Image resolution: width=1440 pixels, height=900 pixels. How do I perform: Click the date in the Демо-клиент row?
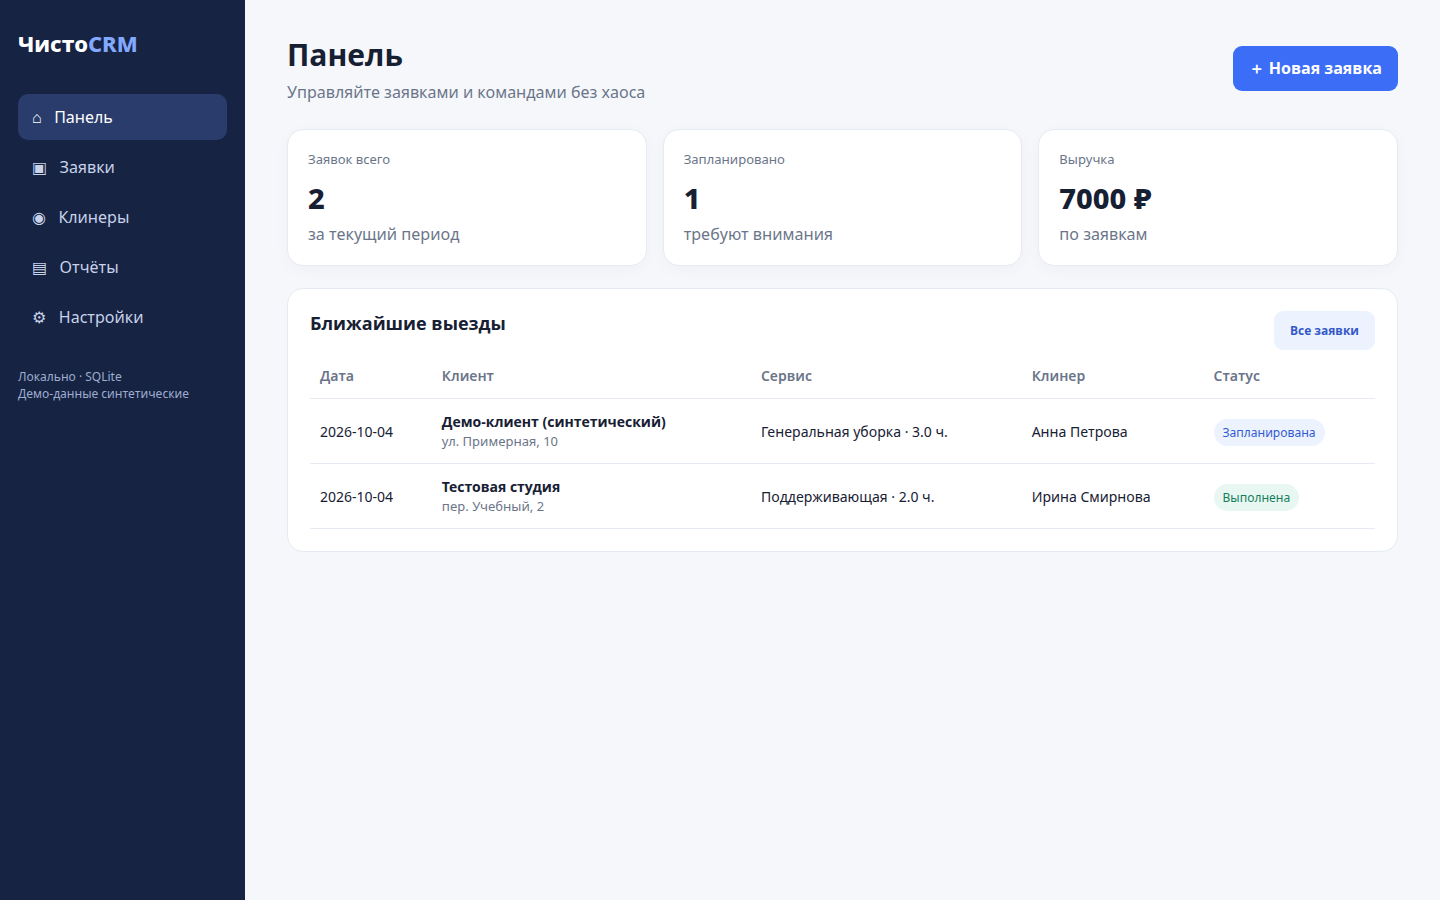coord(357,432)
